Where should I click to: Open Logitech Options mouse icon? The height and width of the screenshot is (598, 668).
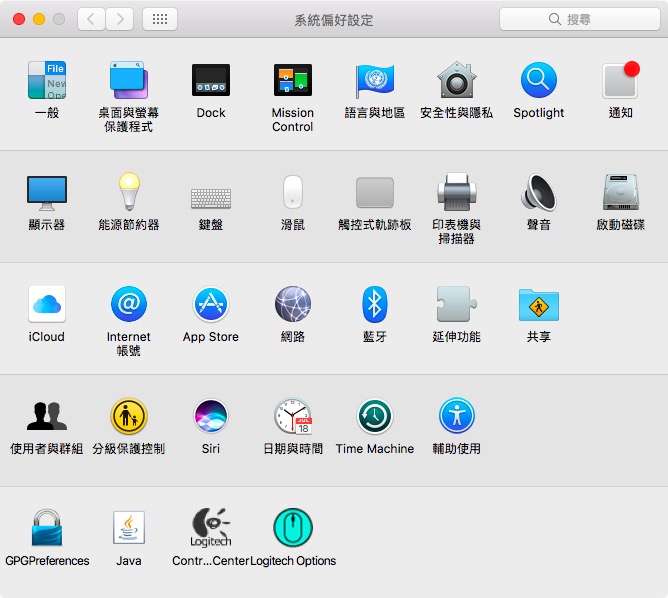coord(293,528)
